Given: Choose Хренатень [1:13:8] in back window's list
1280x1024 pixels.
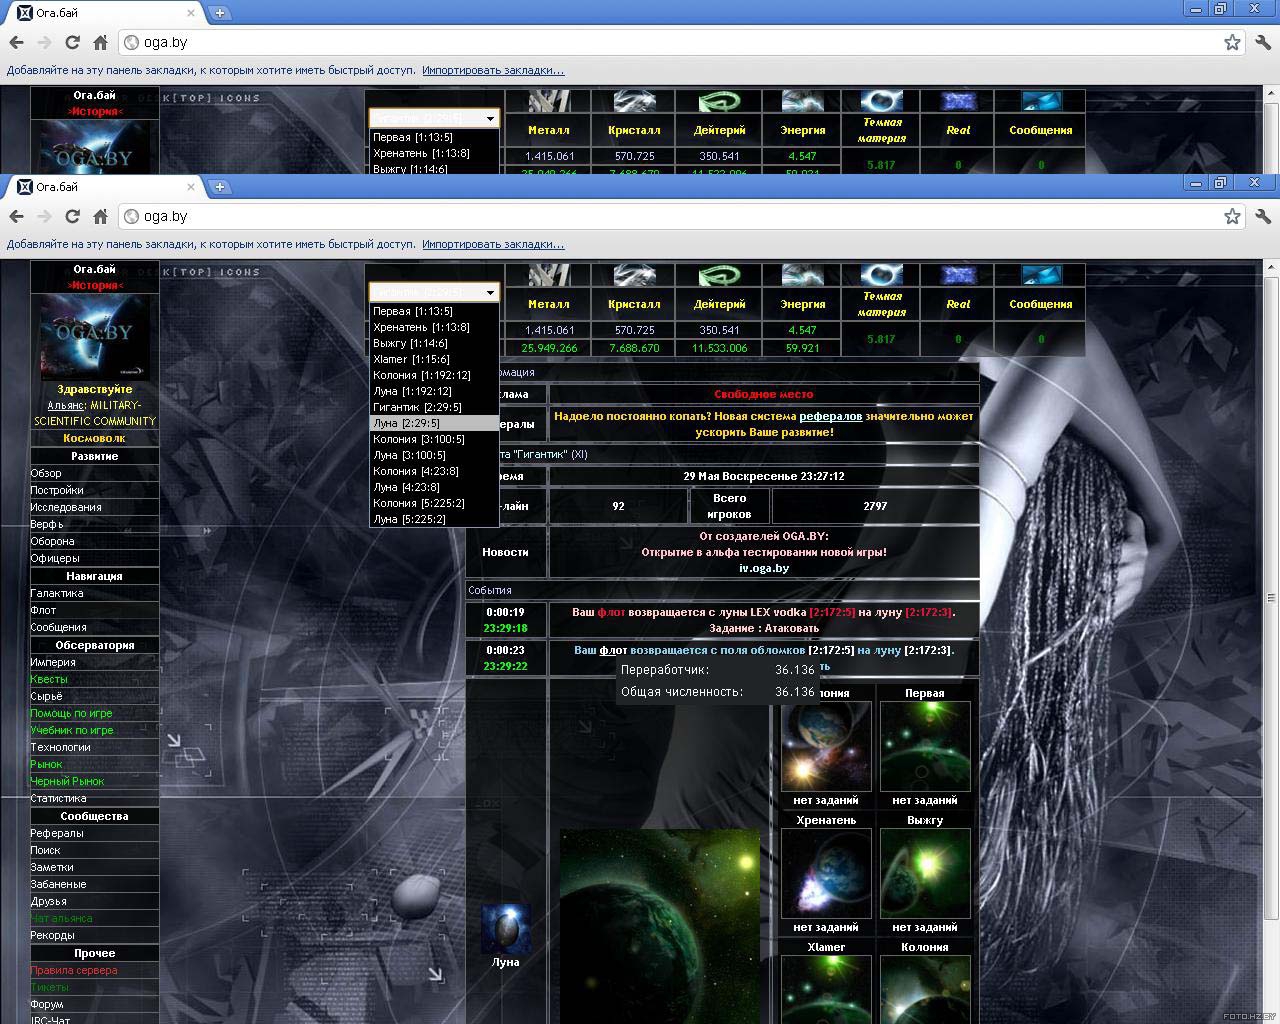Looking at the screenshot, I should pyautogui.click(x=434, y=153).
